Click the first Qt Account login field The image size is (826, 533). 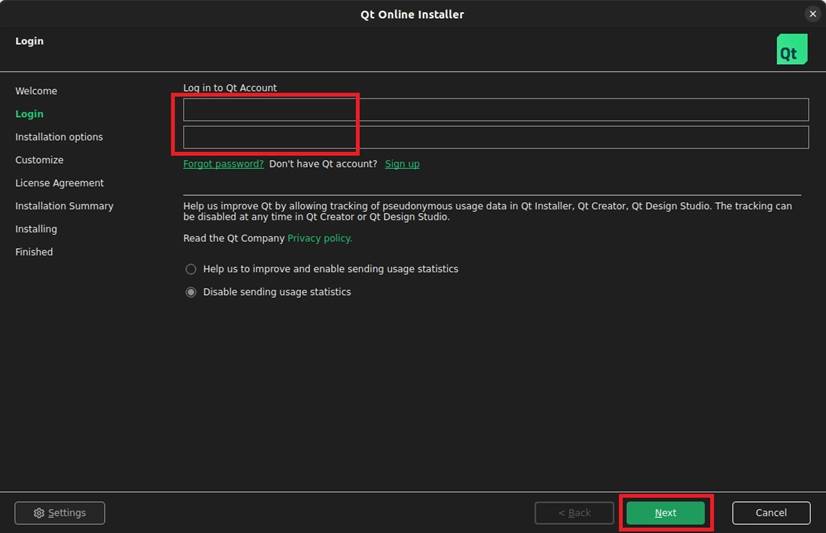495,110
